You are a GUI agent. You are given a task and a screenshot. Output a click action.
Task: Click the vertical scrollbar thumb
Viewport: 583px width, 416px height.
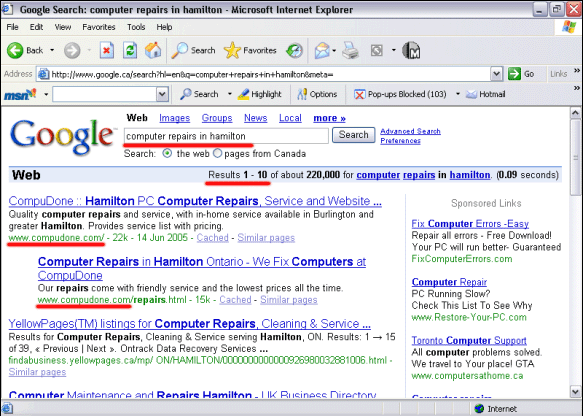(x=575, y=157)
